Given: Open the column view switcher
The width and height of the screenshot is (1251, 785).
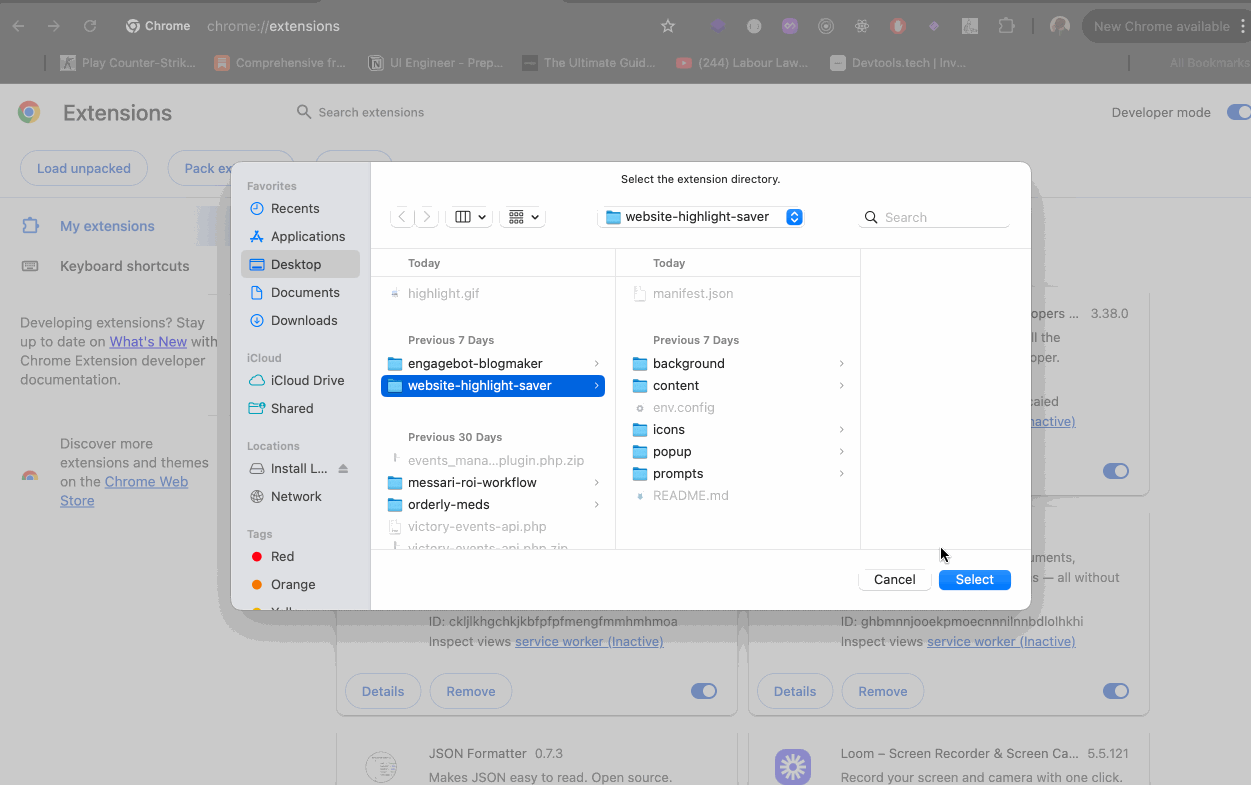Looking at the screenshot, I should [x=469, y=217].
